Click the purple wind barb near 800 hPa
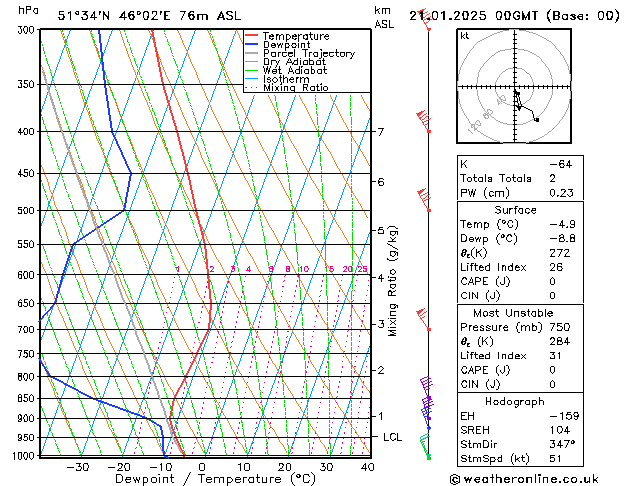629x486 pixels. point(426,387)
